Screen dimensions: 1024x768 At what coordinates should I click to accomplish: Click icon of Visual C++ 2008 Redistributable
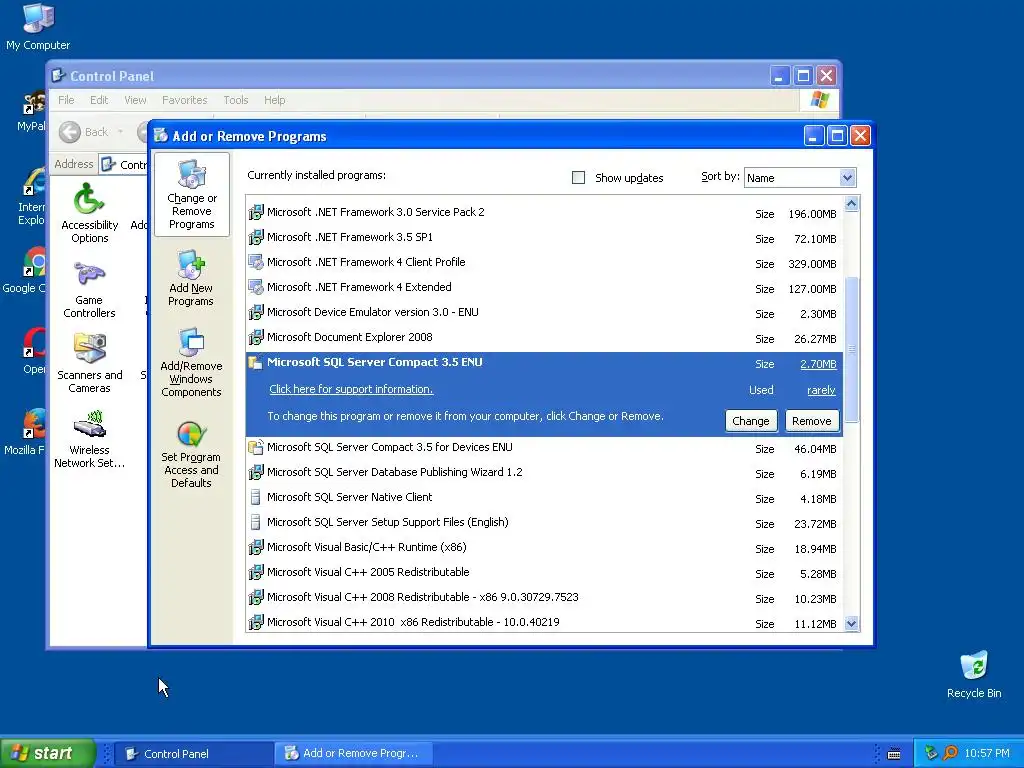coord(256,598)
